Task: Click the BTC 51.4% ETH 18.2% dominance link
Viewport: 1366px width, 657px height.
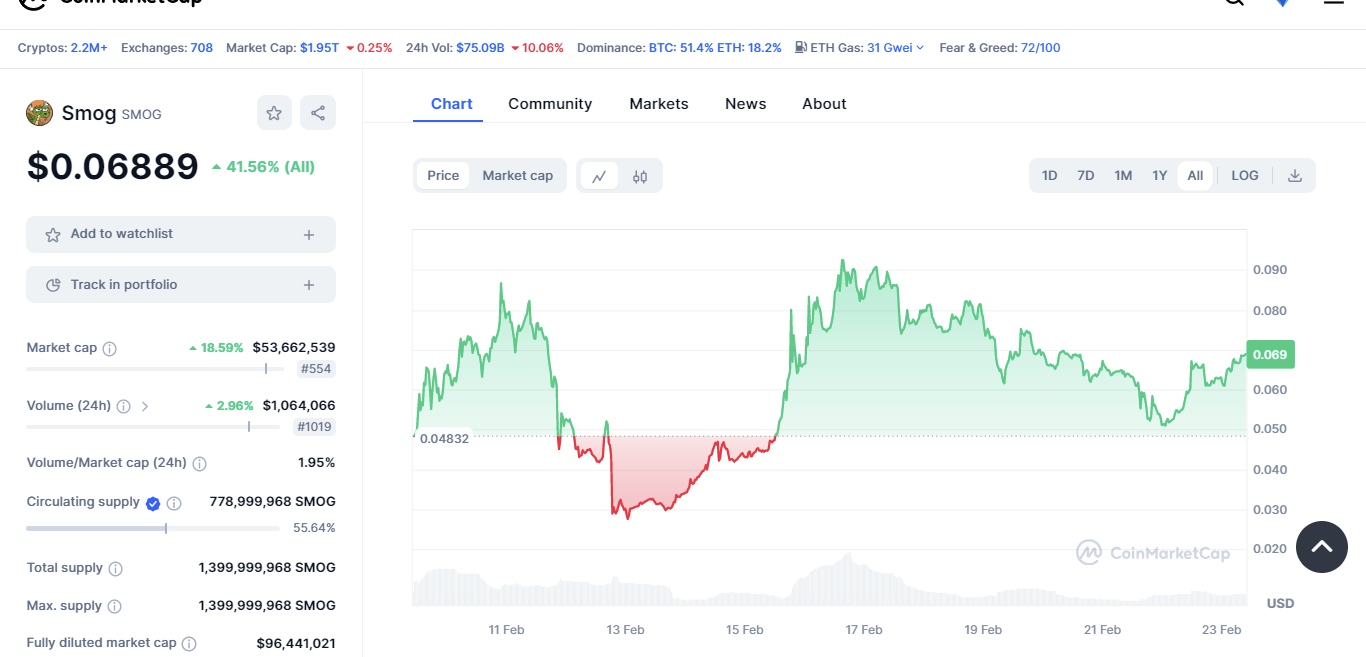Action: coord(715,48)
